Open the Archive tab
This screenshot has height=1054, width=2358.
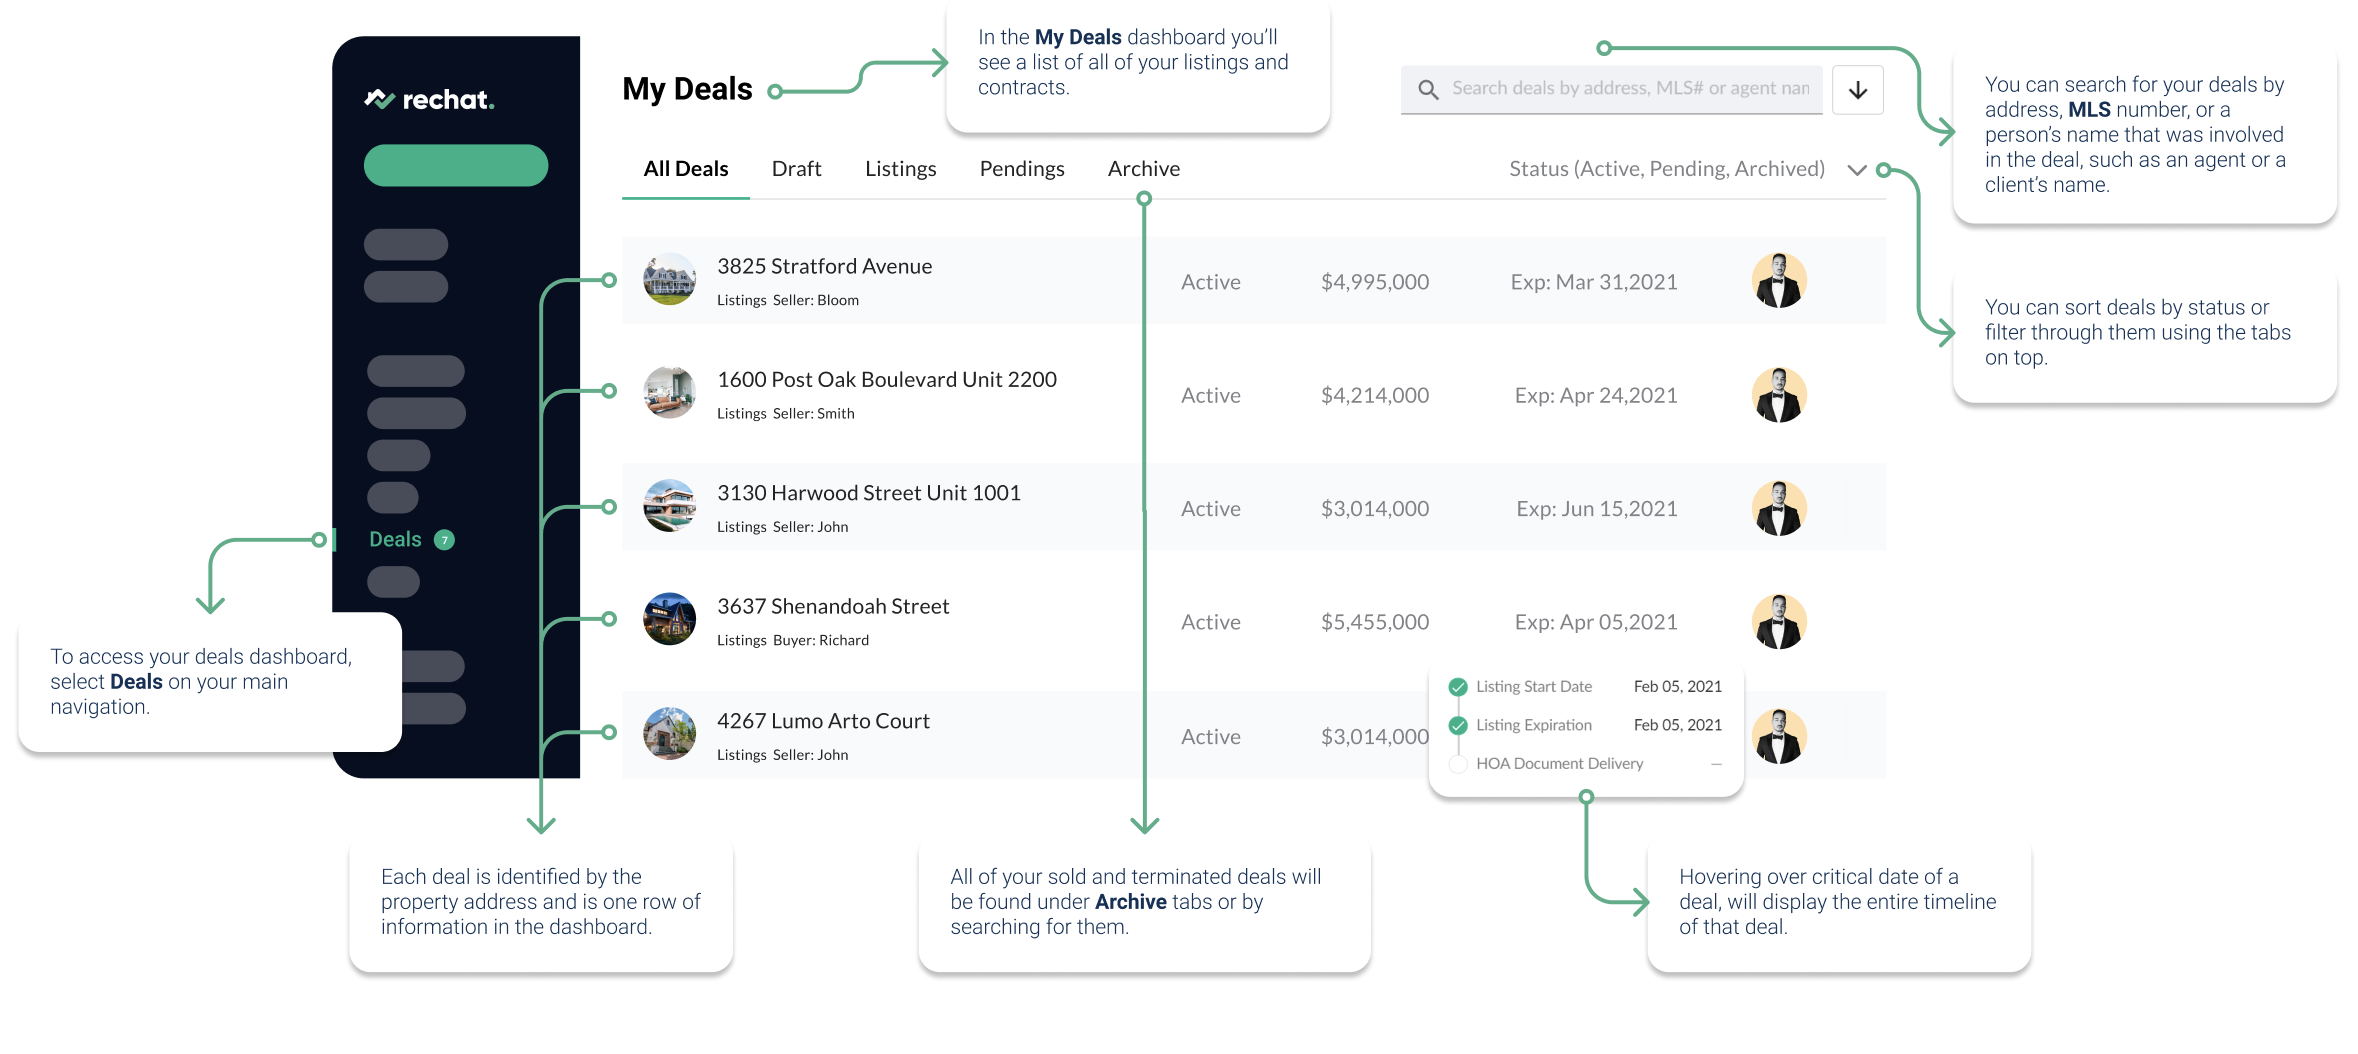coord(1144,169)
